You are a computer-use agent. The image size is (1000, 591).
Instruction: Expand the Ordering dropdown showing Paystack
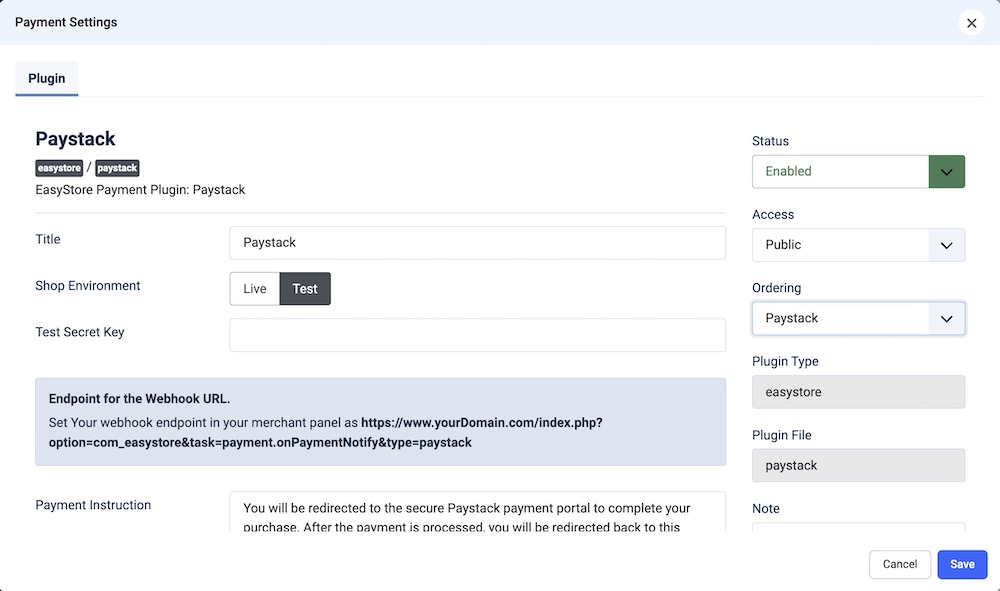coord(840,319)
